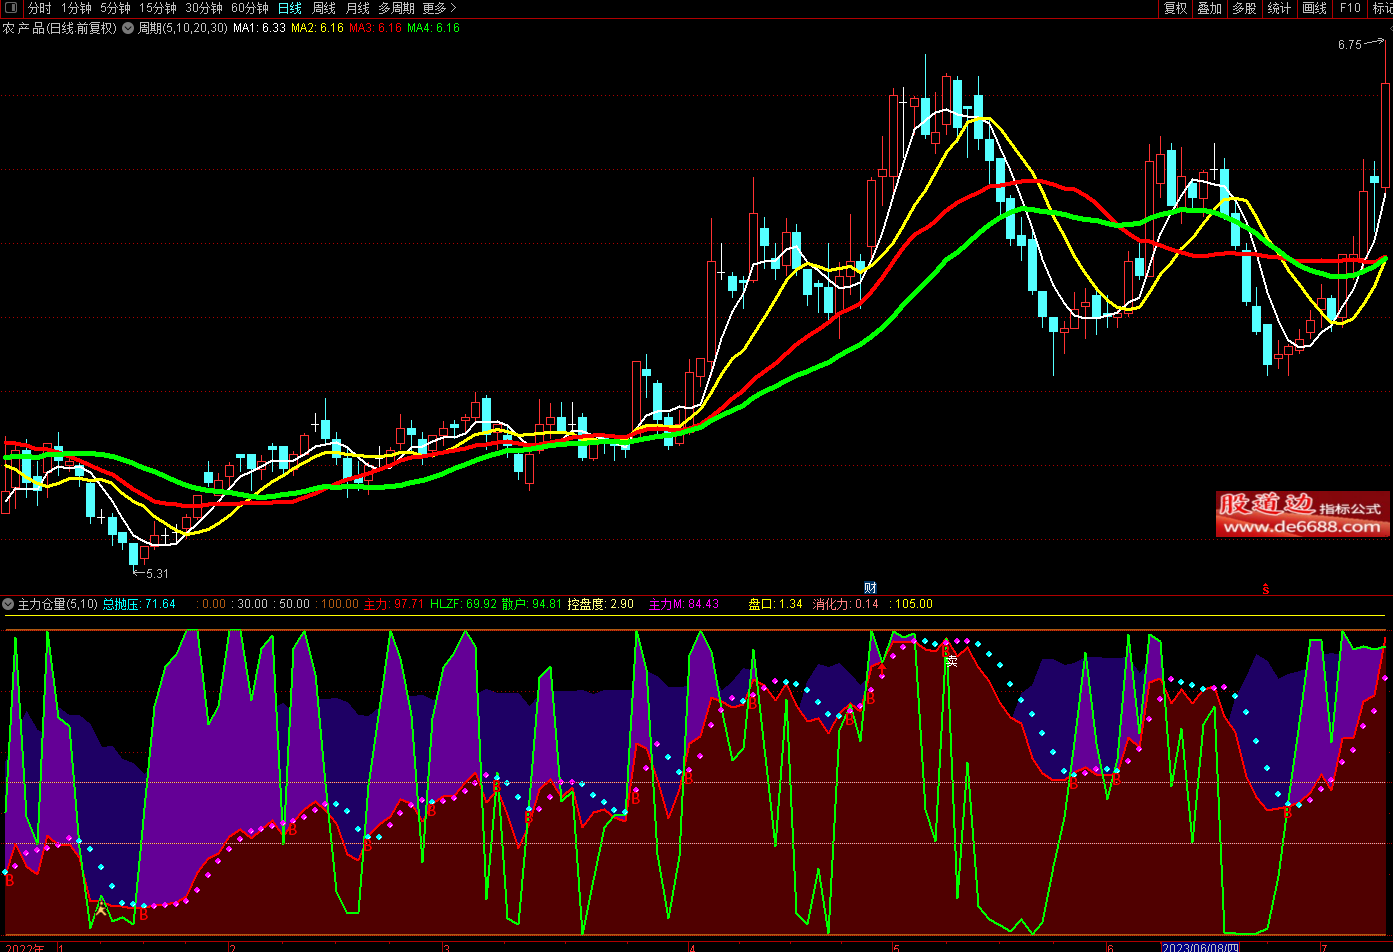The width and height of the screenshot is (1393, 952).
Task: Click the HLZF: 69.92 value
Action: click(463, 604)
